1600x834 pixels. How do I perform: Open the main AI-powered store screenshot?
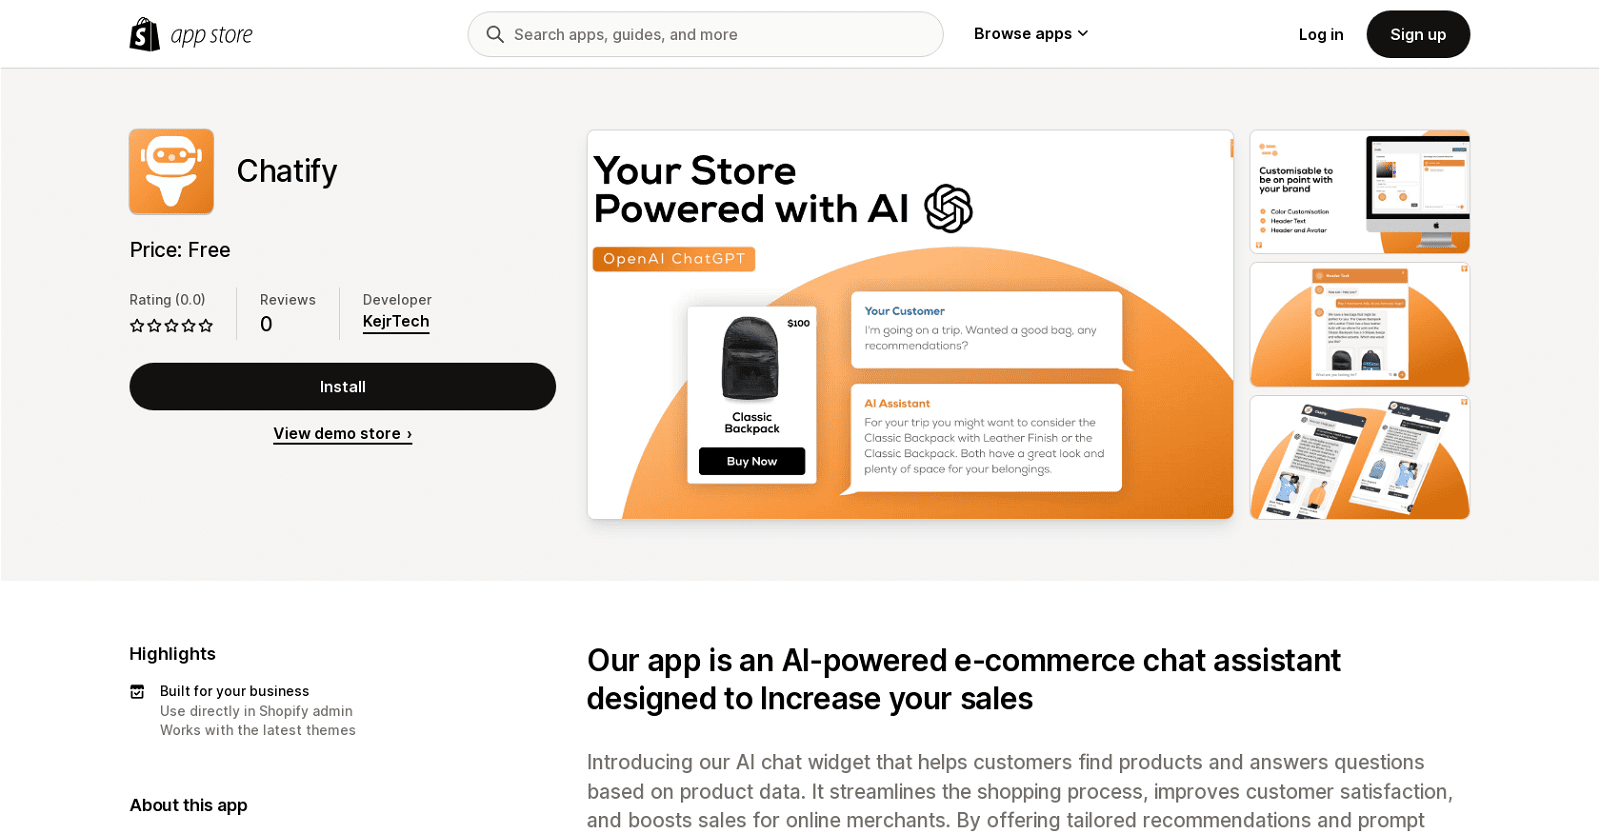910,324
